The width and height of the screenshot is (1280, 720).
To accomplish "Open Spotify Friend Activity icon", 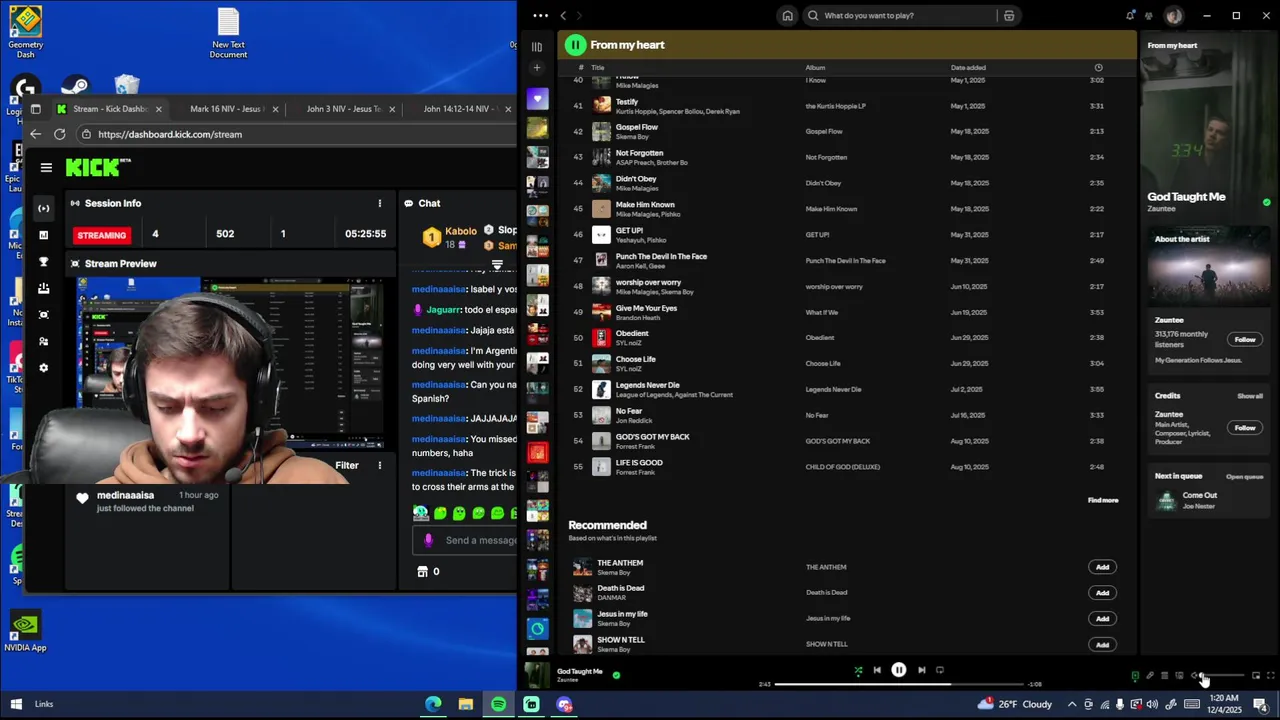I will [1150, 15].
